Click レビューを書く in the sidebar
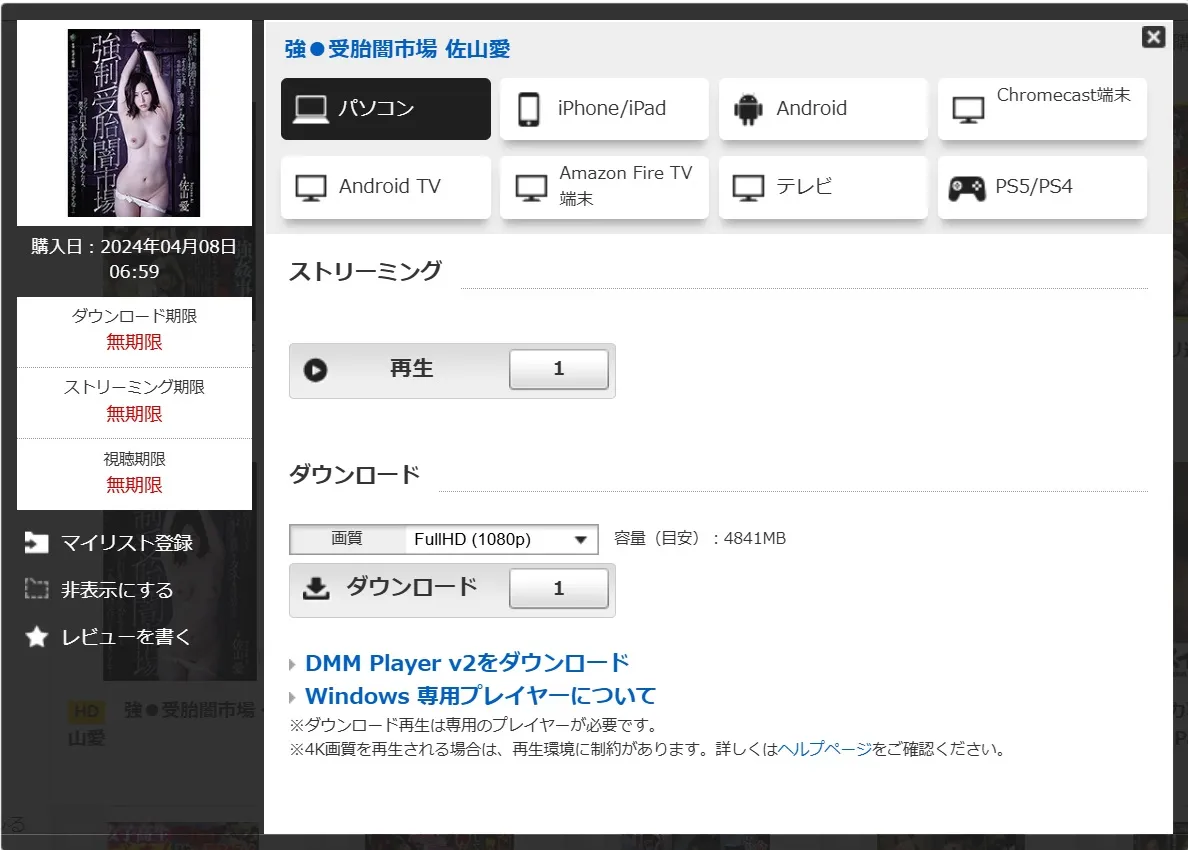The image size is (1188, 850). 126,637
